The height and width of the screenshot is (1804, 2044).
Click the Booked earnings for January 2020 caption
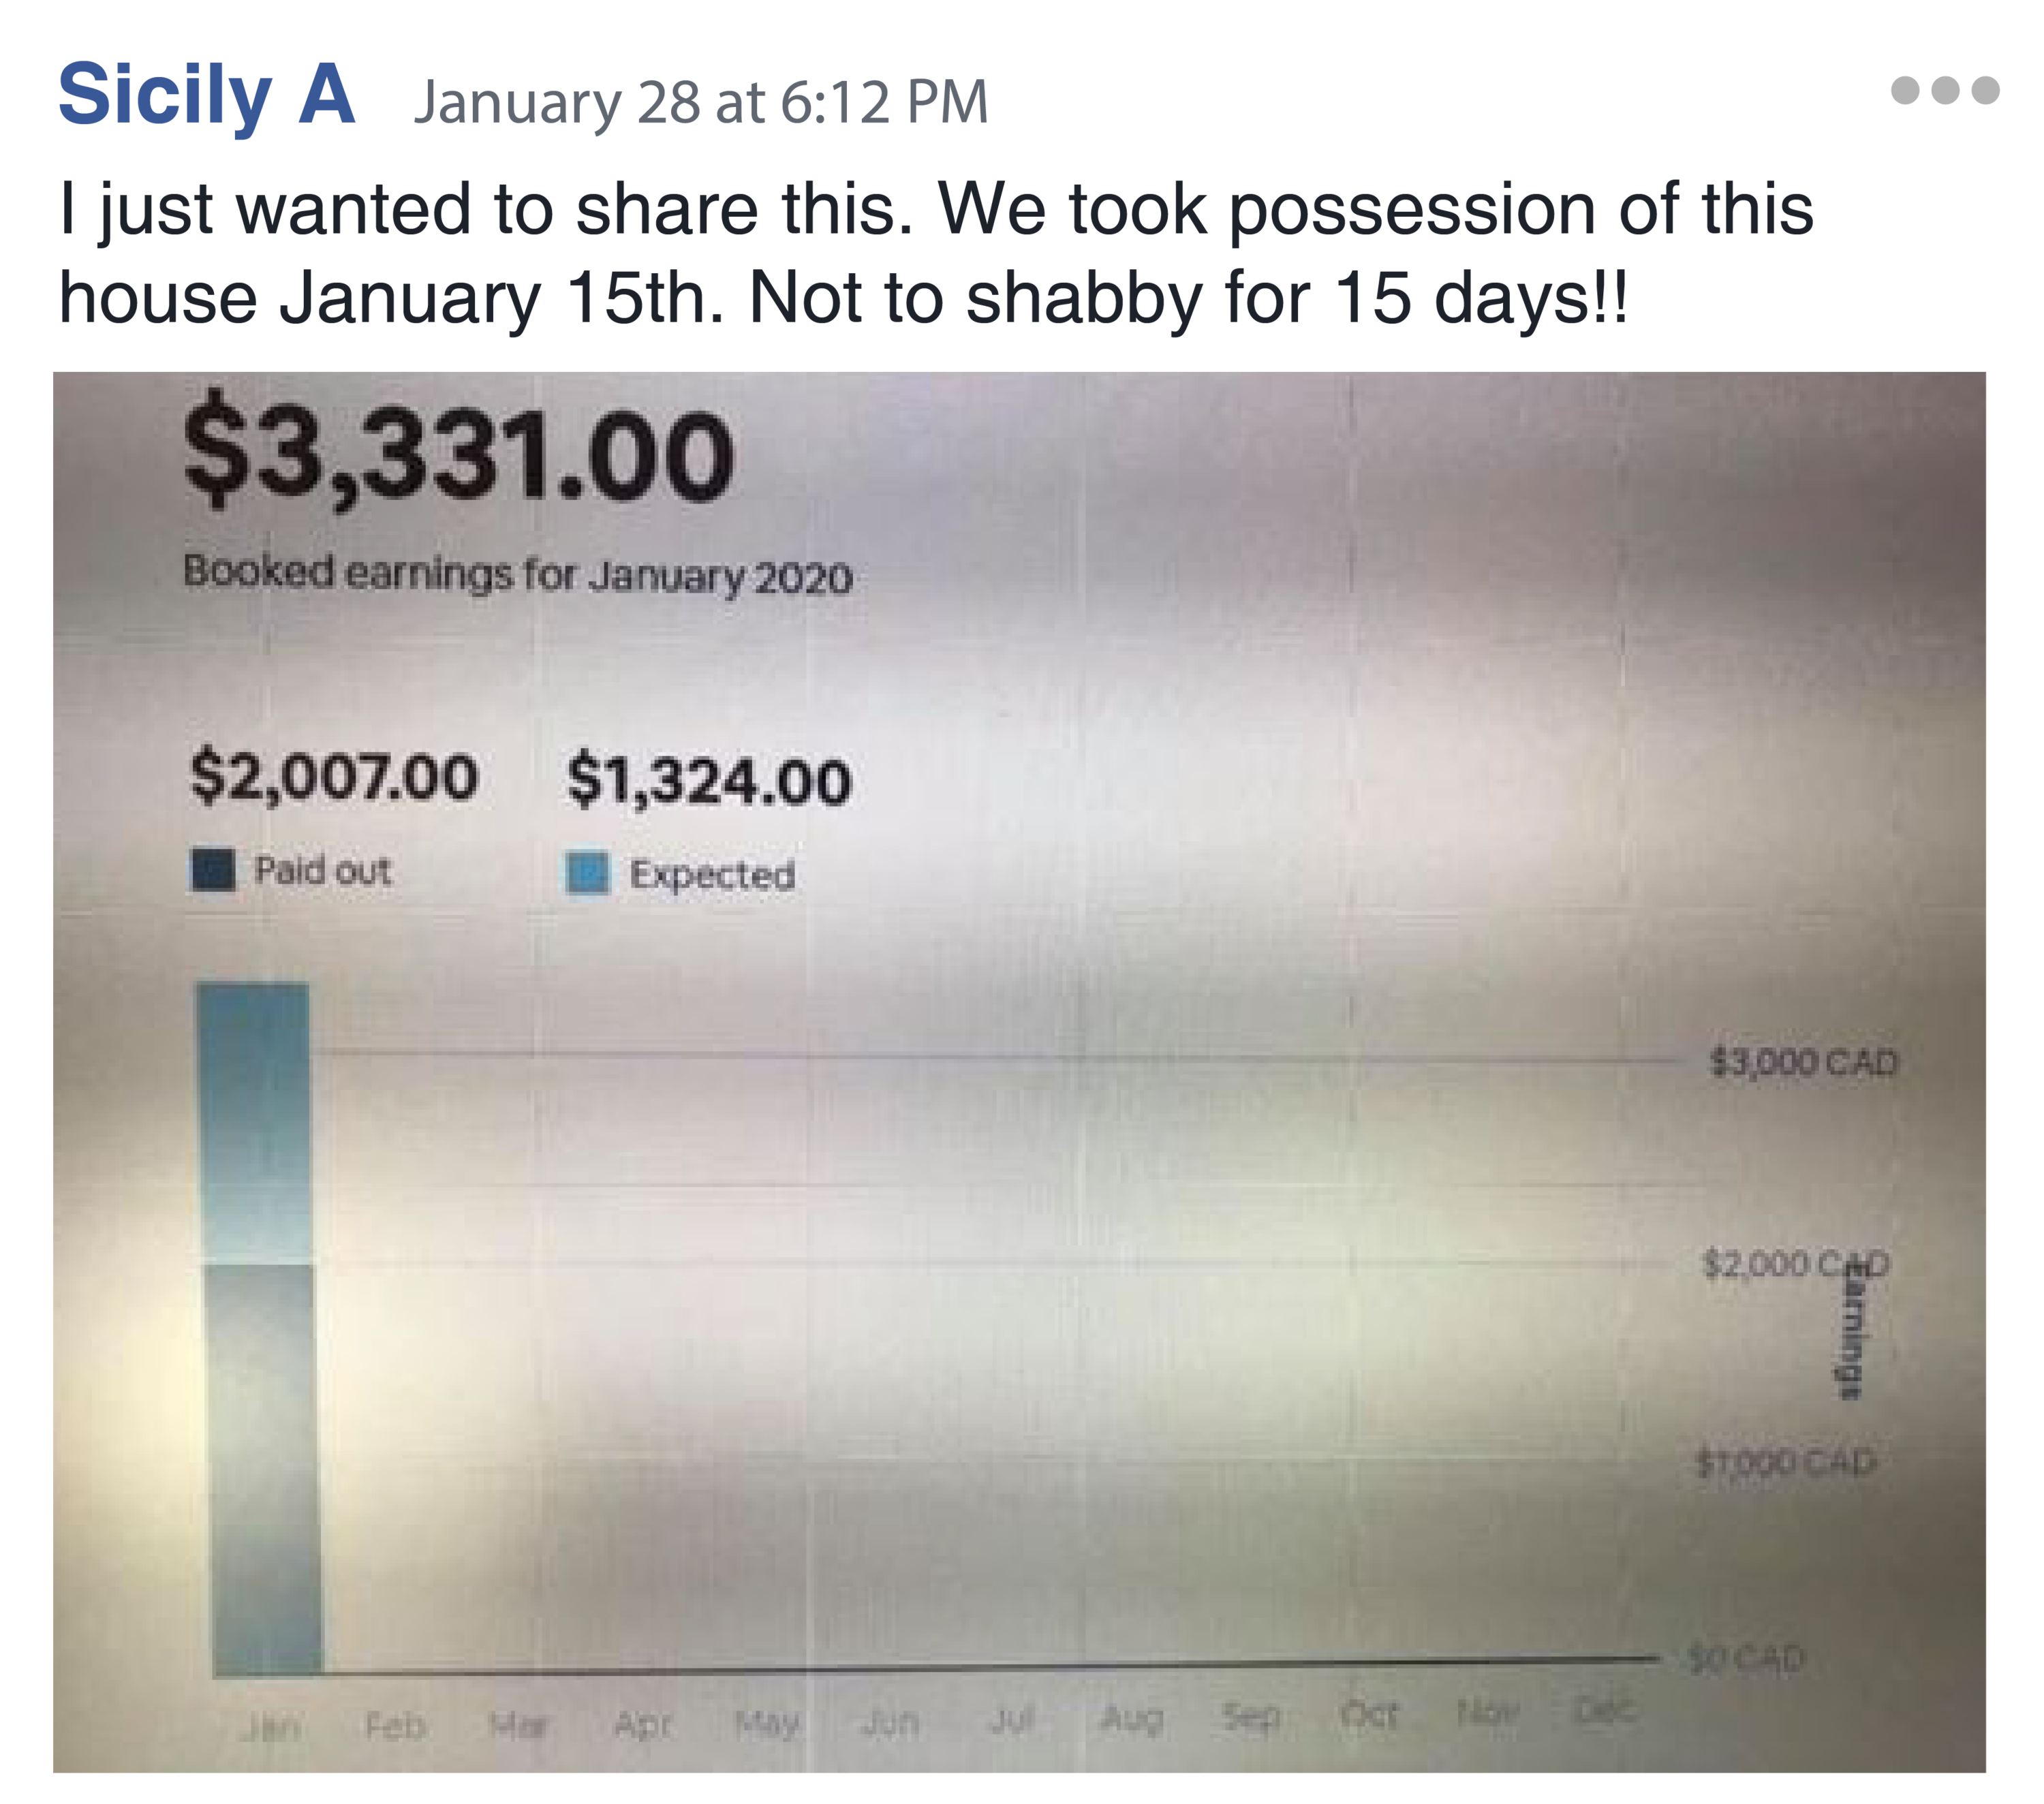[517, 575]
